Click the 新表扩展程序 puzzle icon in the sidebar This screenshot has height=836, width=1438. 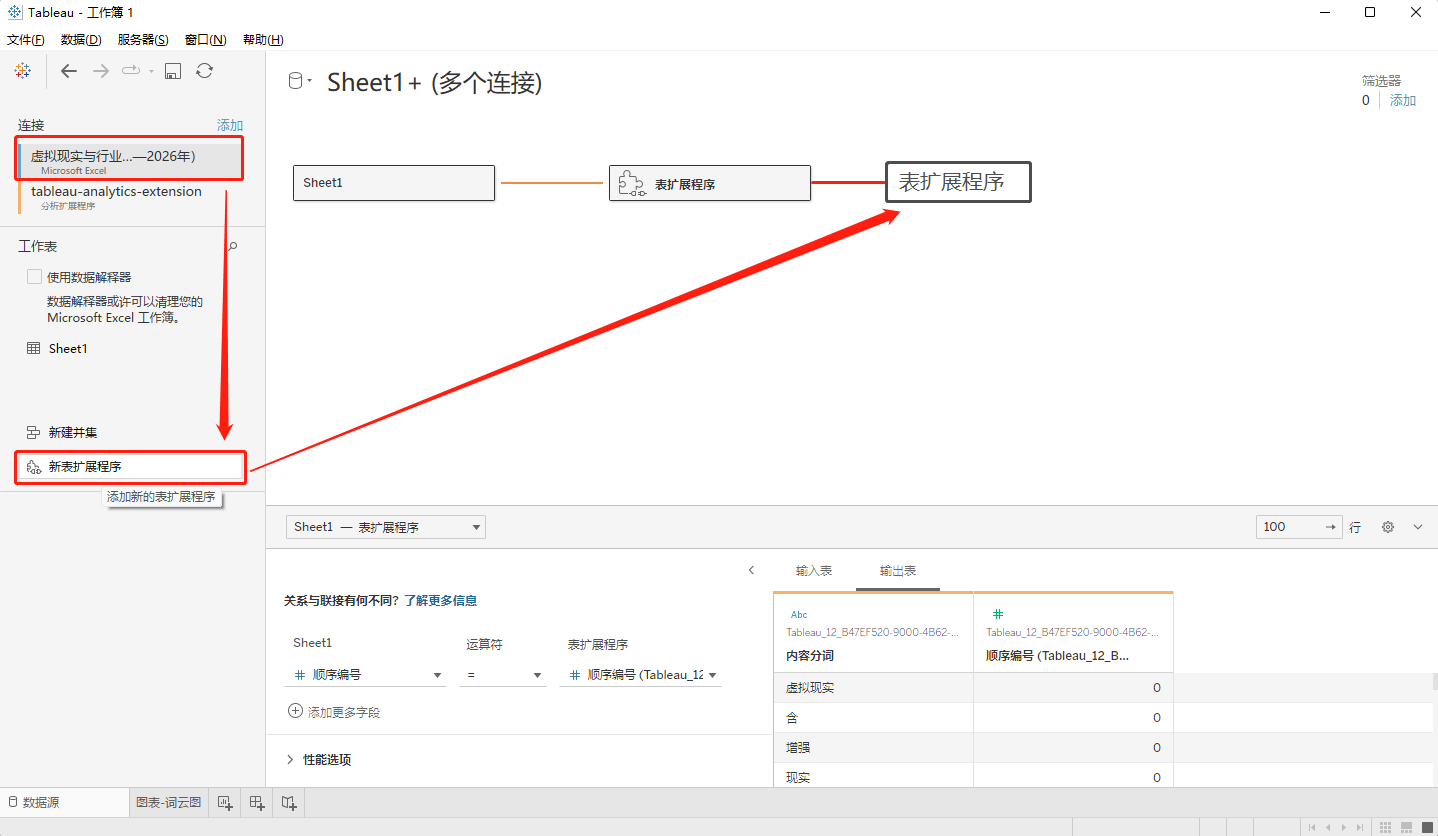(33, 467)
